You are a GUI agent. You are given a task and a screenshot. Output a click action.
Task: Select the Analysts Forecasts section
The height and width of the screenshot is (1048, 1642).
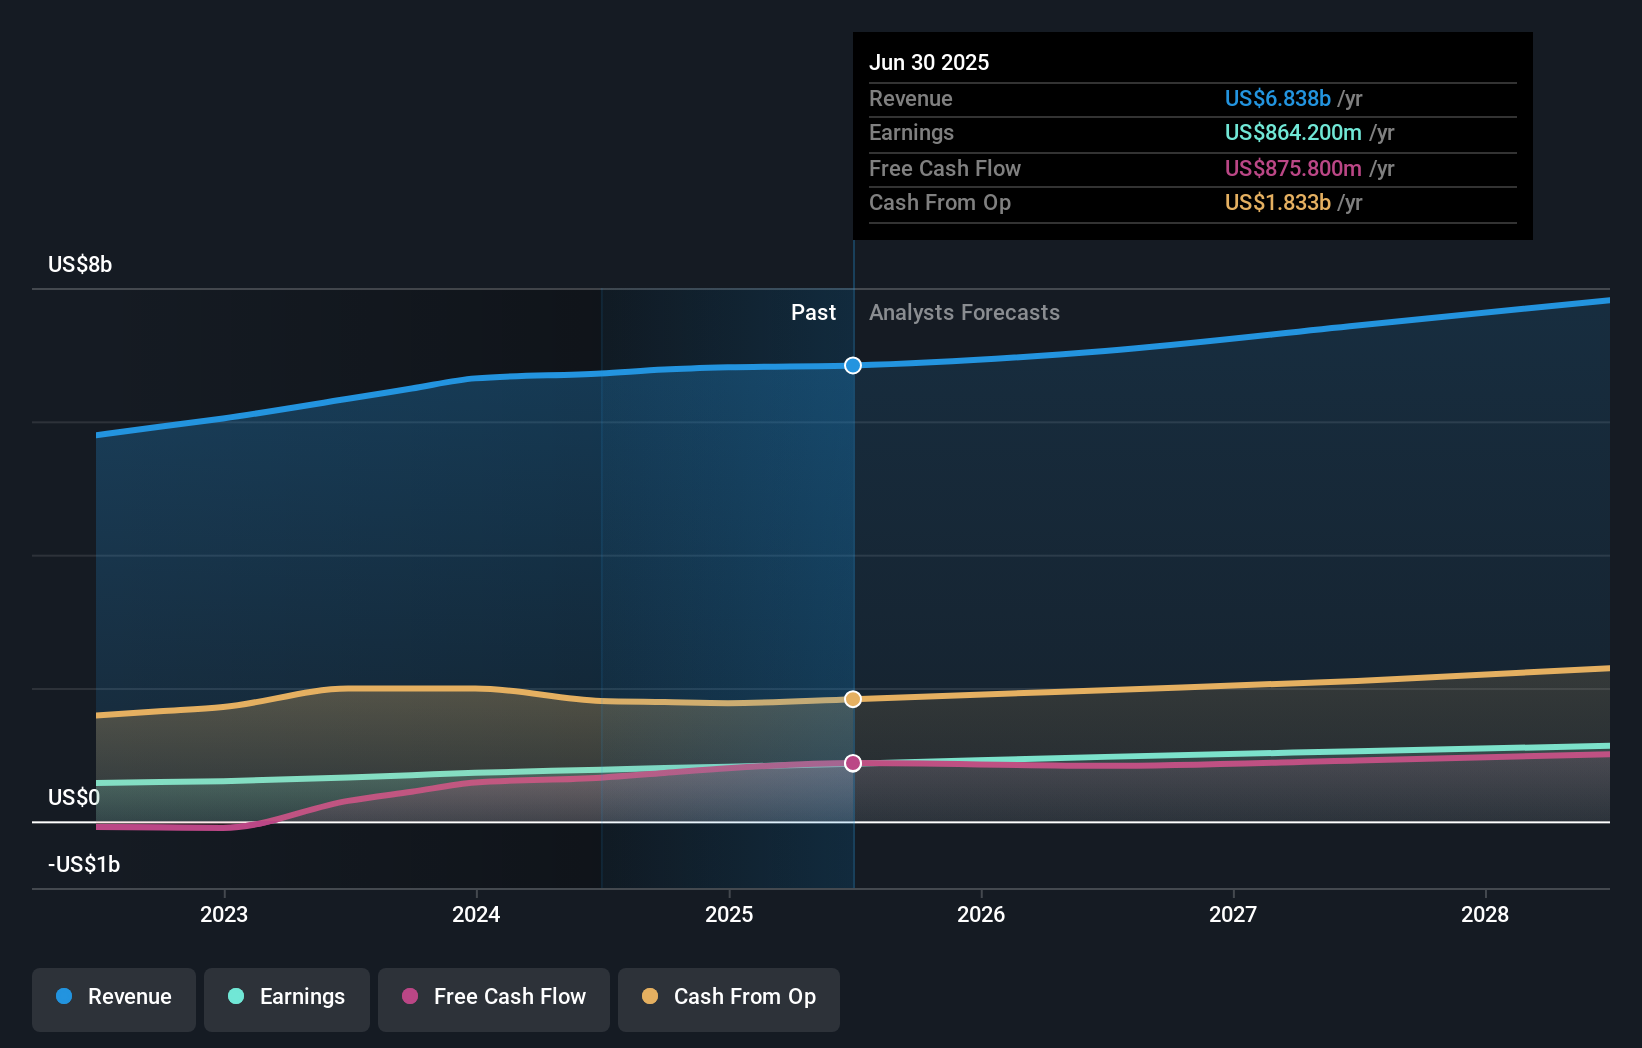[964, 312]
